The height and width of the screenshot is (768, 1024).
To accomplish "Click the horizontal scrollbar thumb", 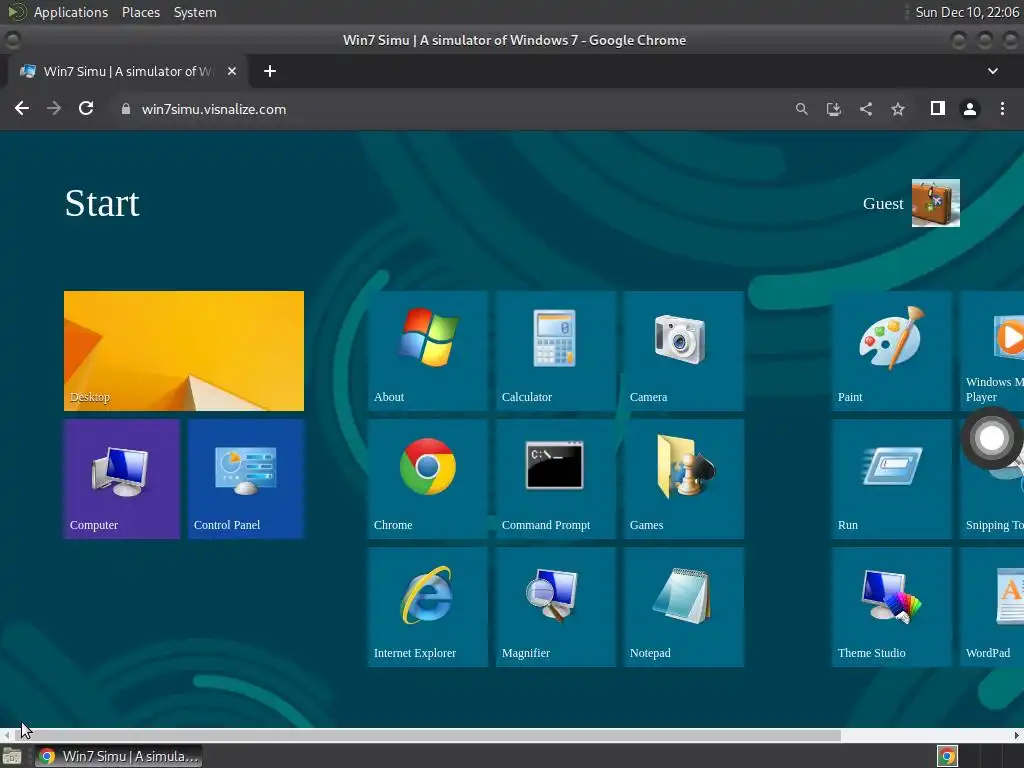I will coord(428,735).
